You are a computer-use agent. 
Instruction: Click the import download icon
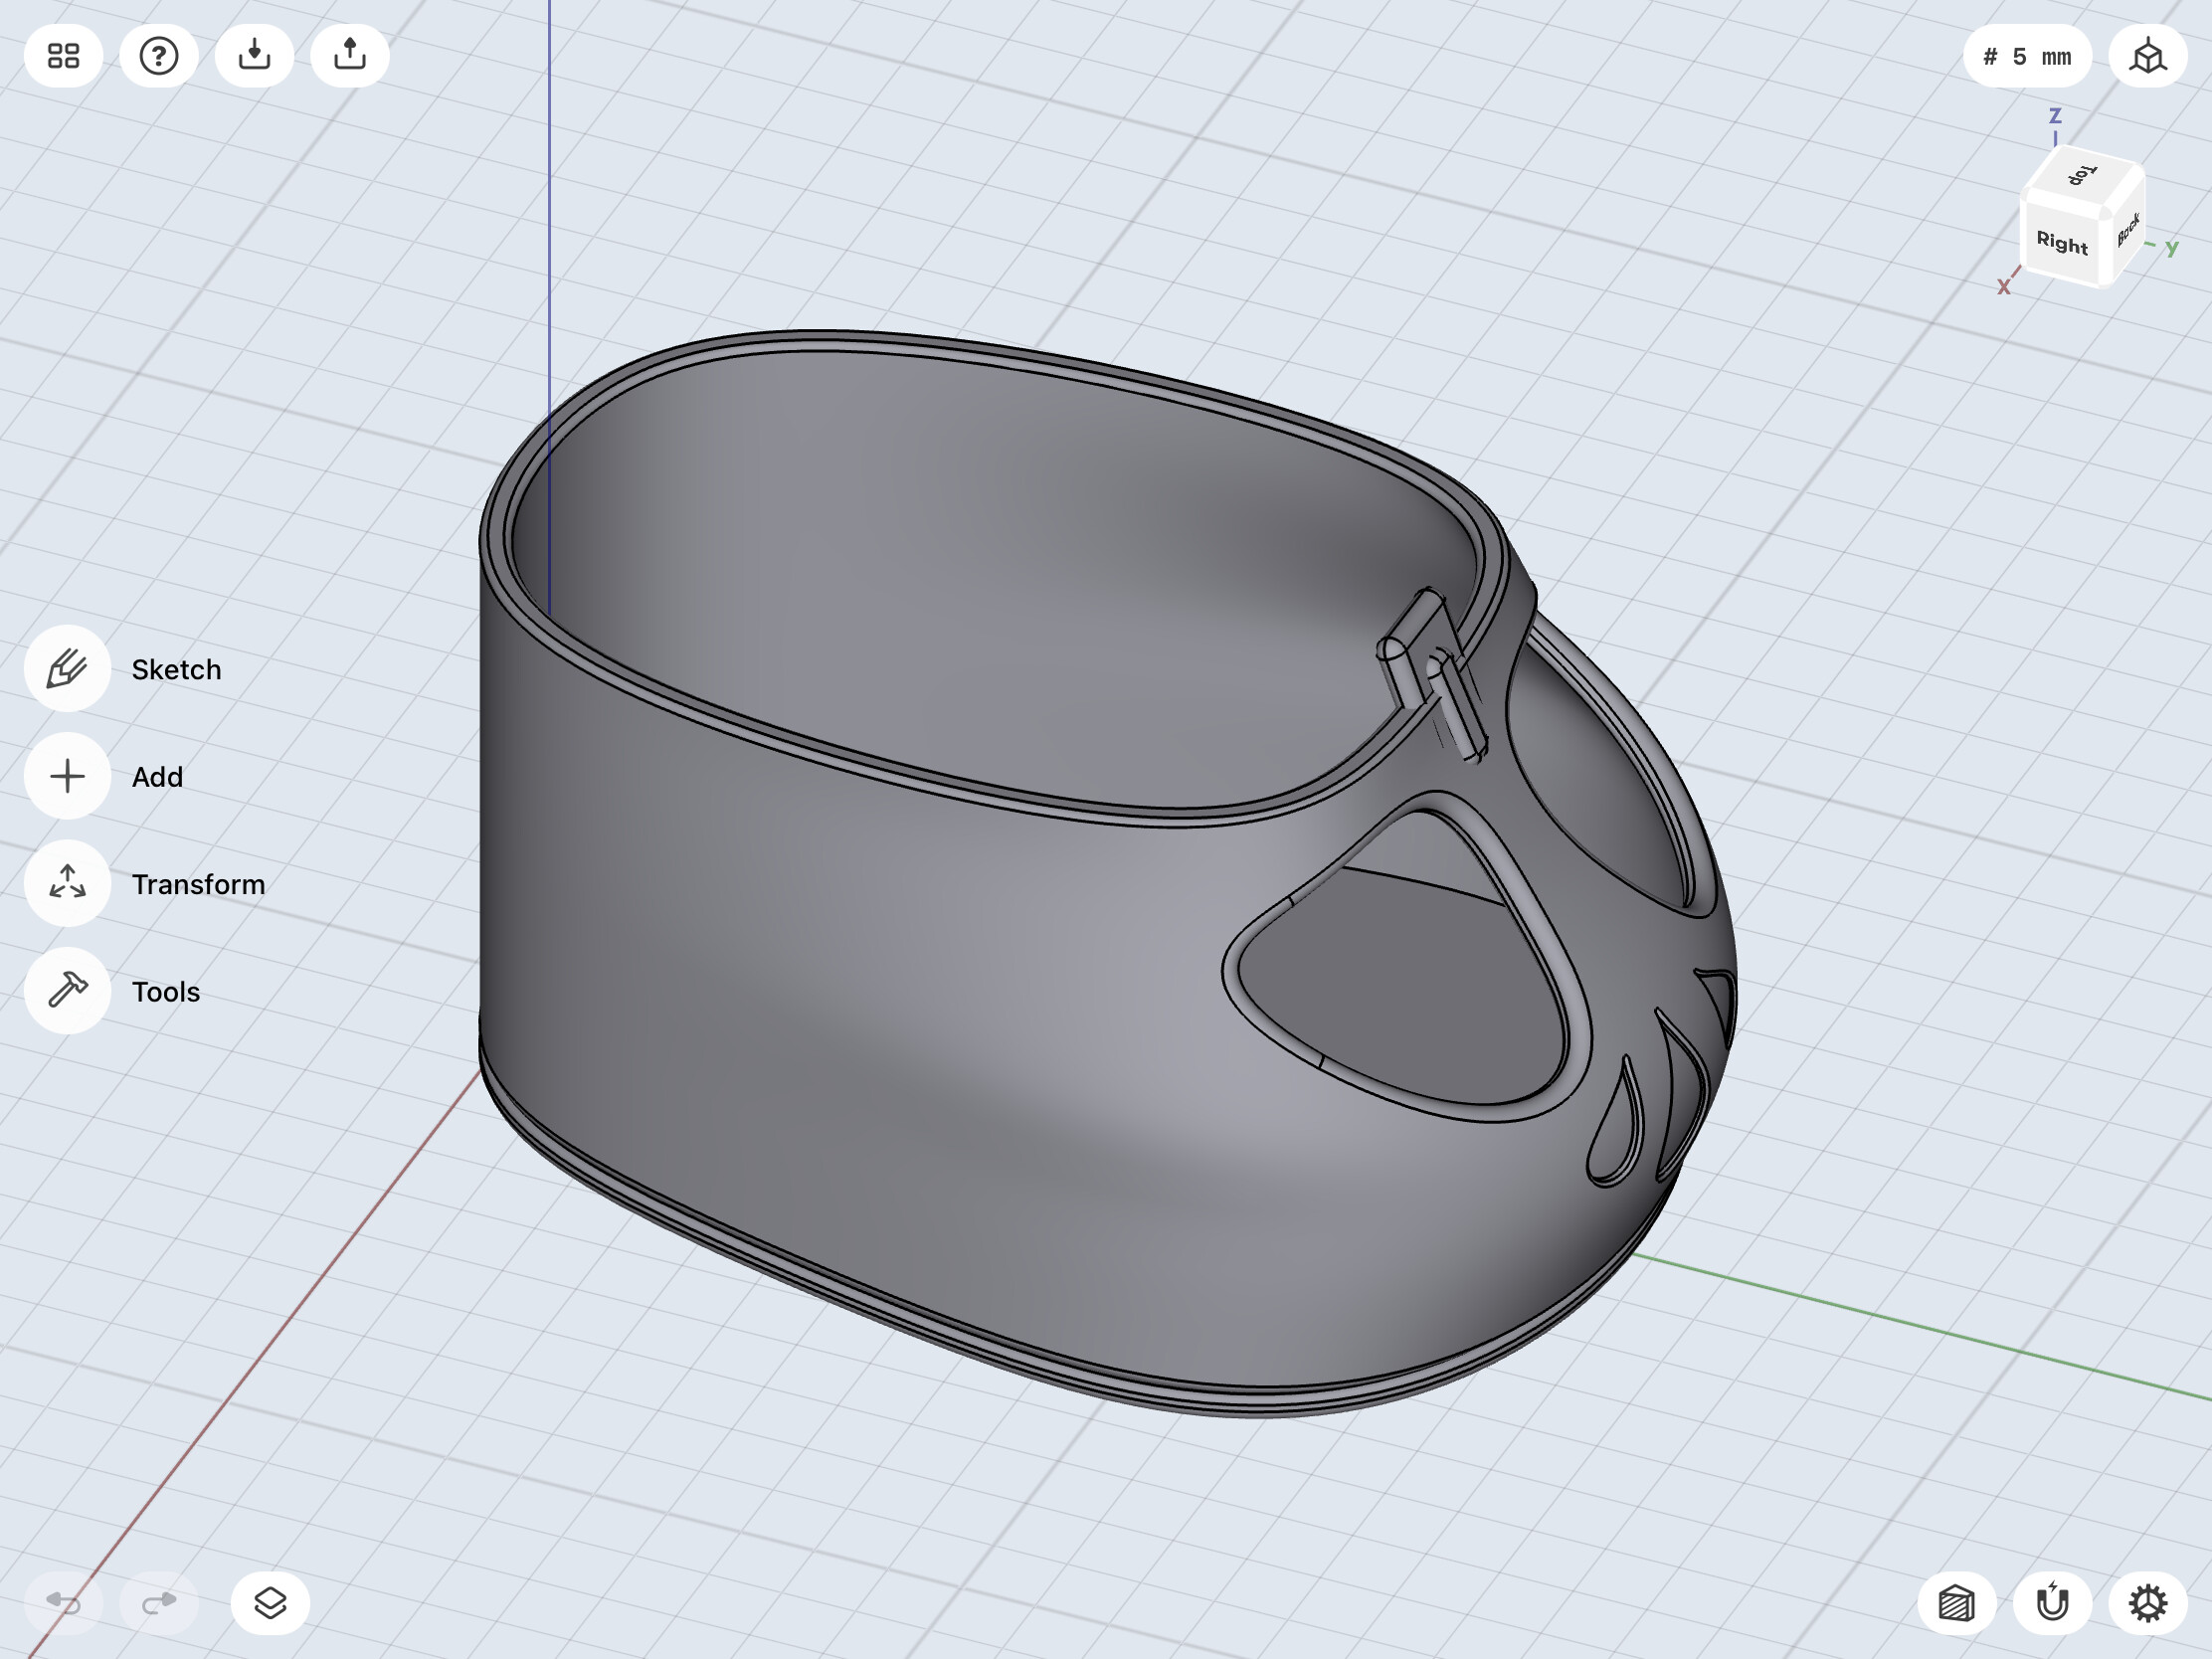[x=254, y=56]
